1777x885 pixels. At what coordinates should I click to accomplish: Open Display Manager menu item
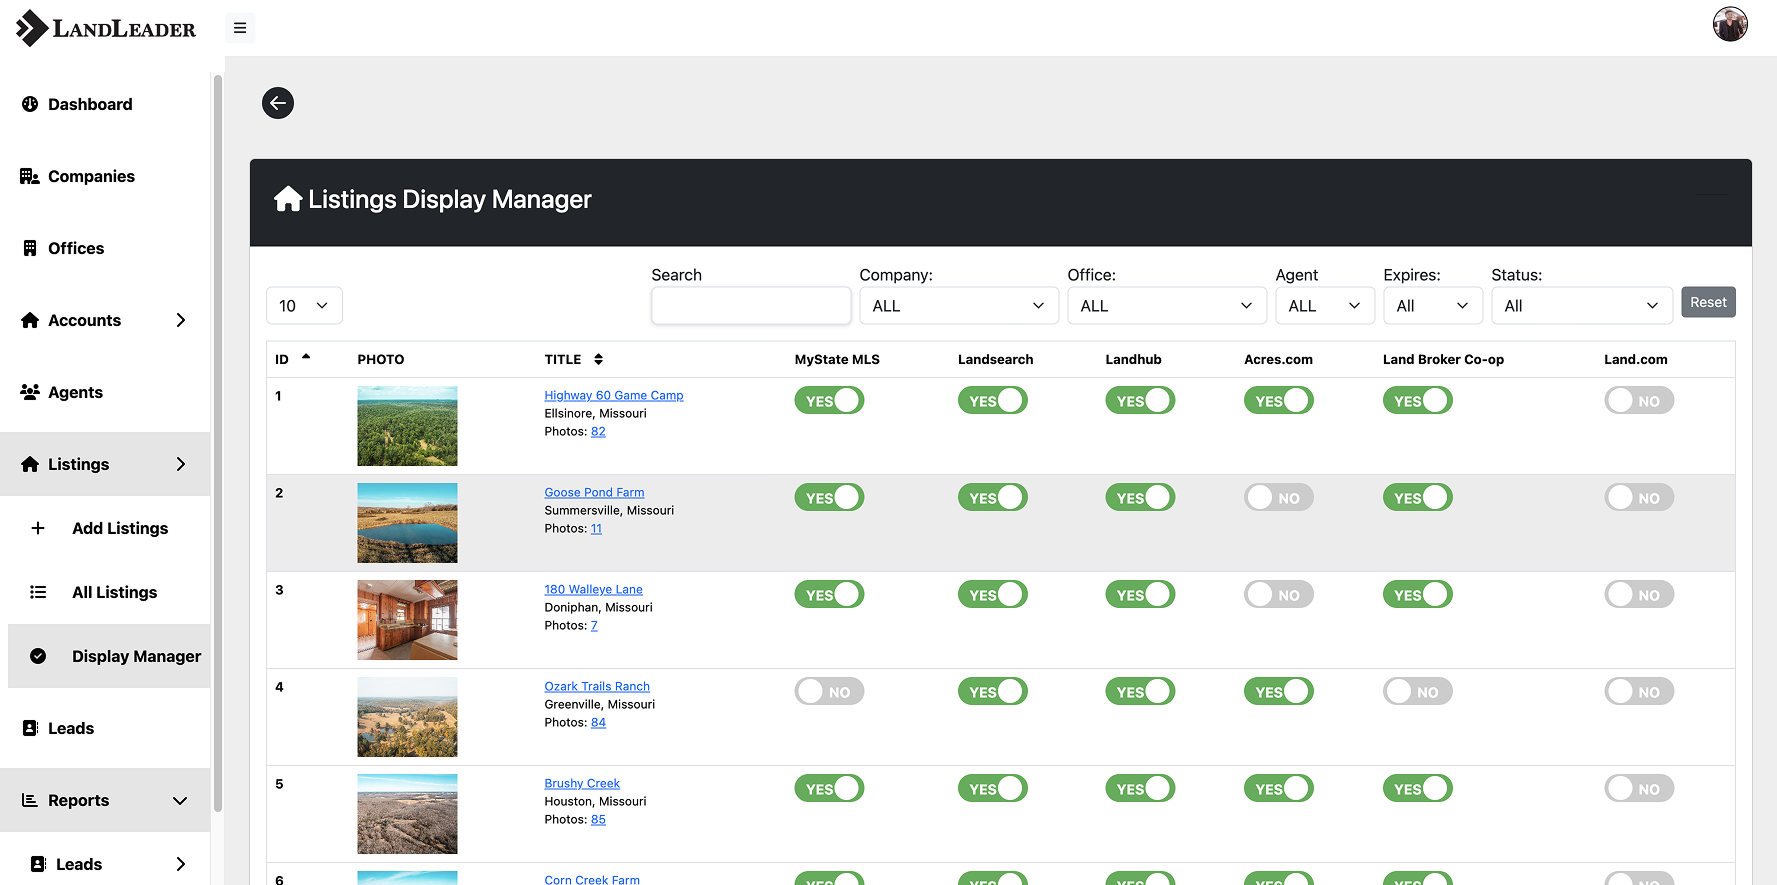[x=109, y=656]
